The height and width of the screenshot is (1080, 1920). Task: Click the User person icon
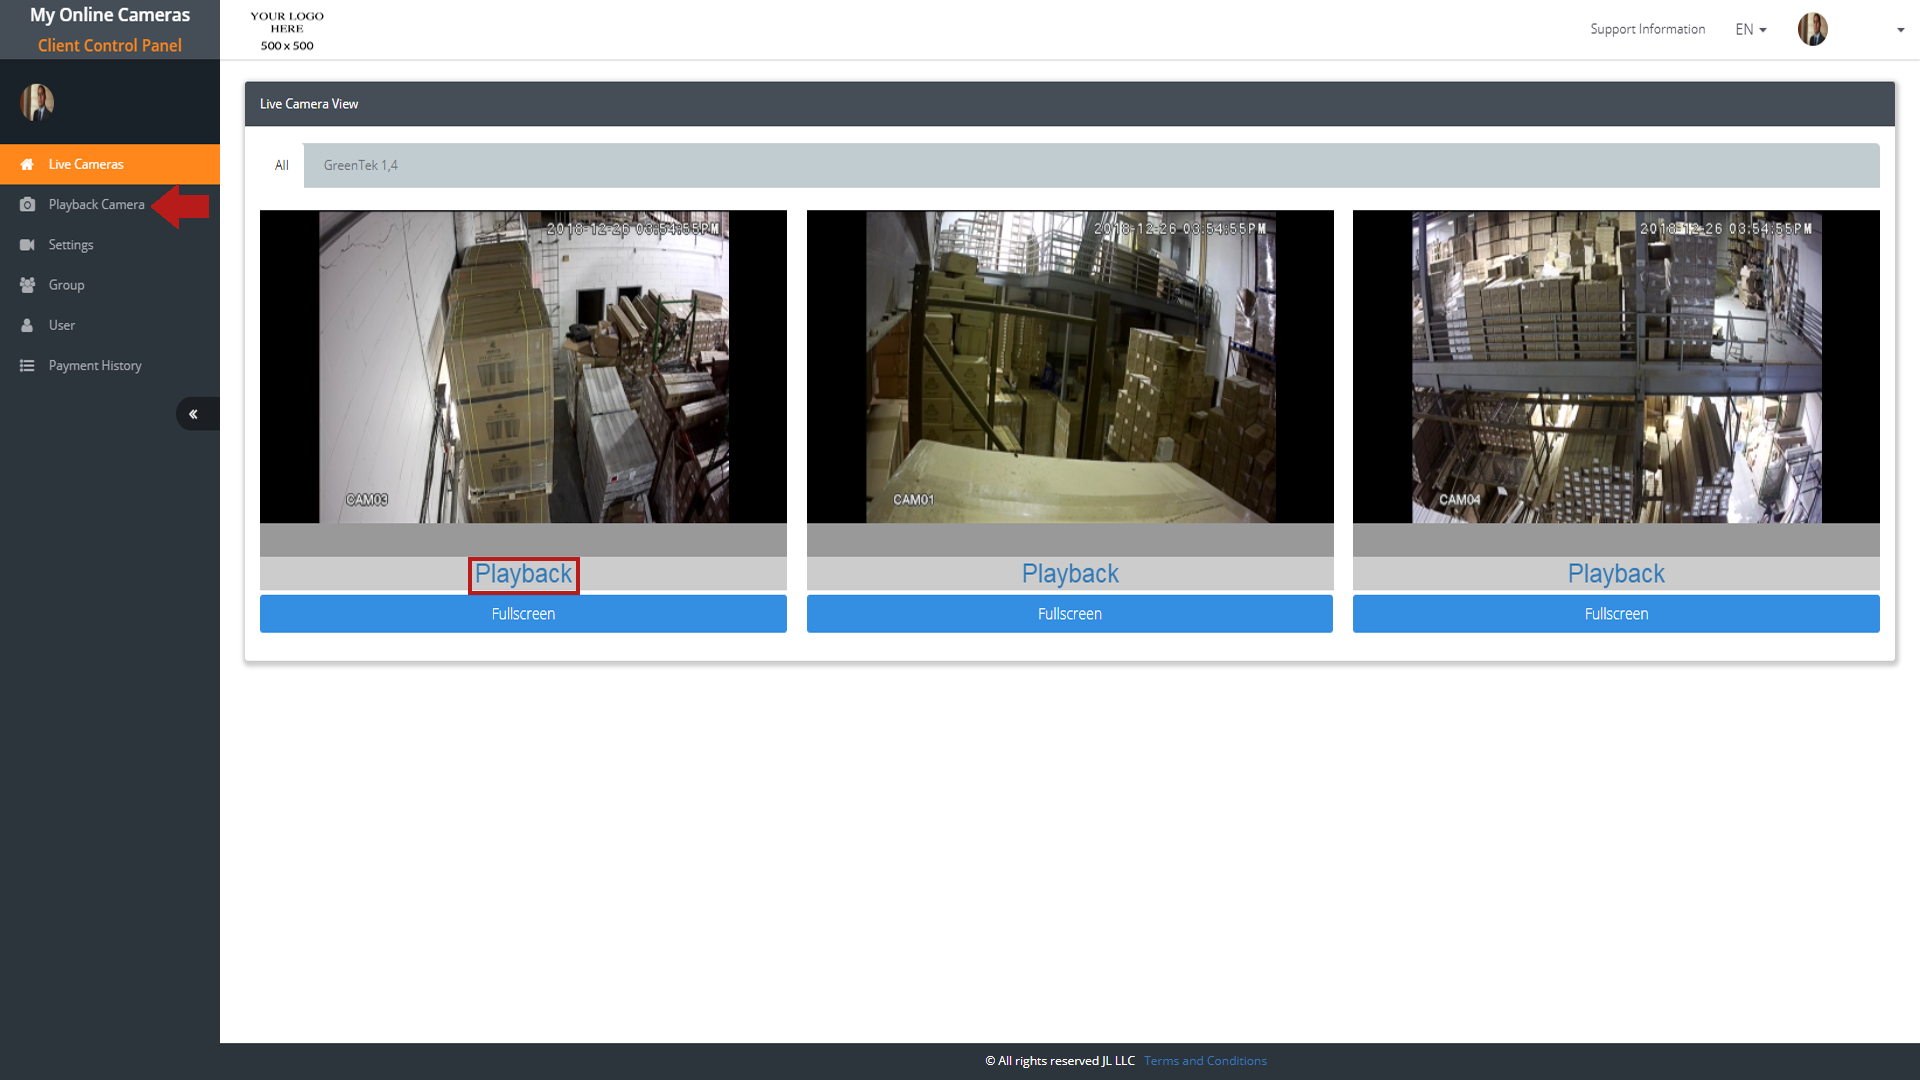click(x=27, y=325)
